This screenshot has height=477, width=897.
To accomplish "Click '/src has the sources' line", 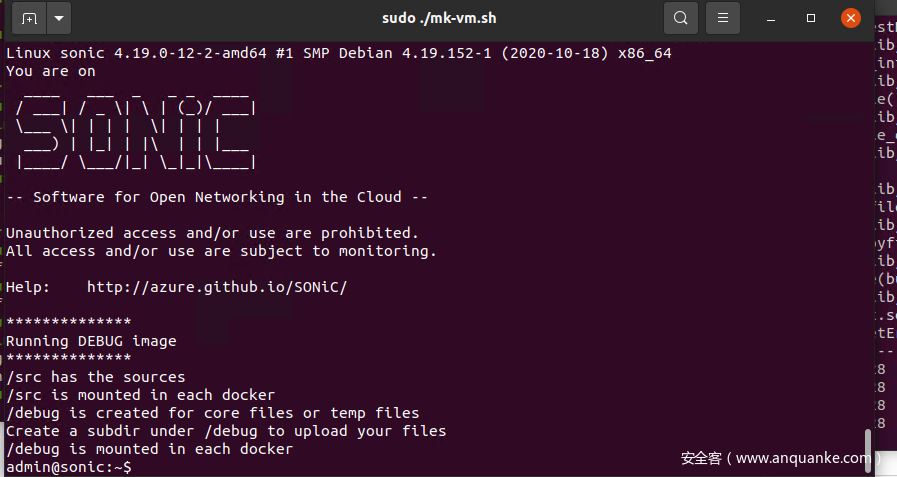I will [96, 377].
